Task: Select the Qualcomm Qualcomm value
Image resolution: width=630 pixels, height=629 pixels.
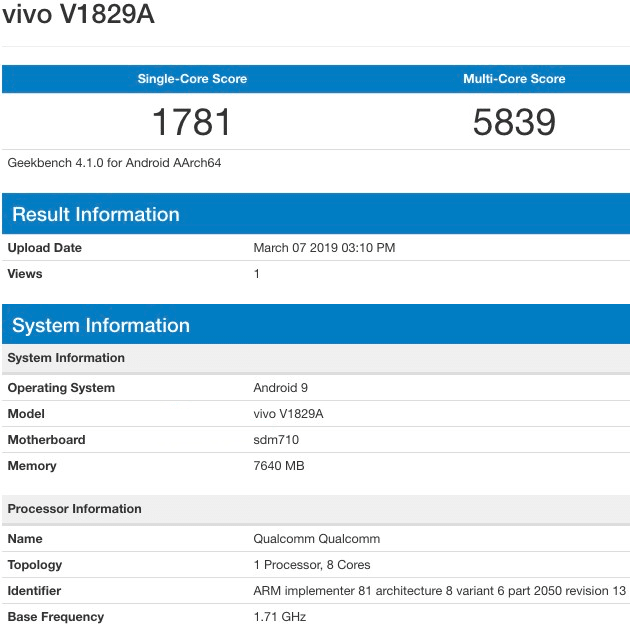Action: pos(317,539)
